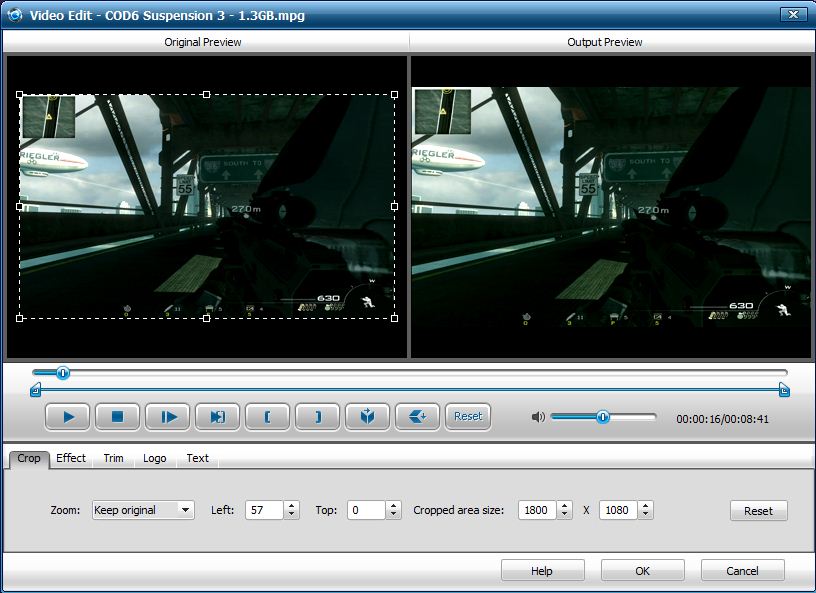Adjust the volume slider knob
The width and height of the screenshot is (816, 593).
[x=603, y=417]
